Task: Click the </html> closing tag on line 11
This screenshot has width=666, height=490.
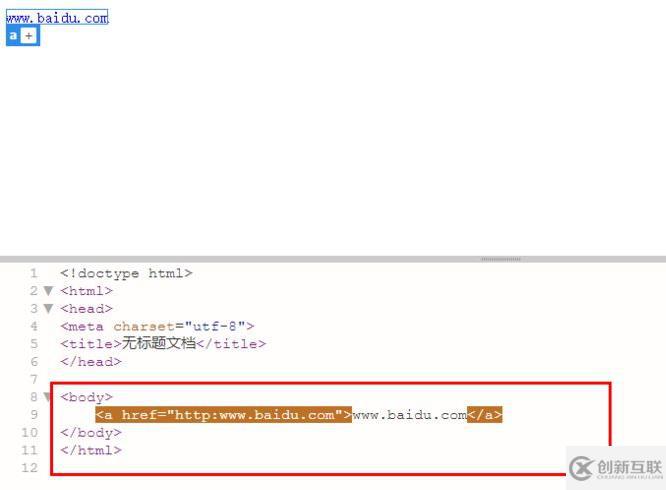Action: point(91,450)
